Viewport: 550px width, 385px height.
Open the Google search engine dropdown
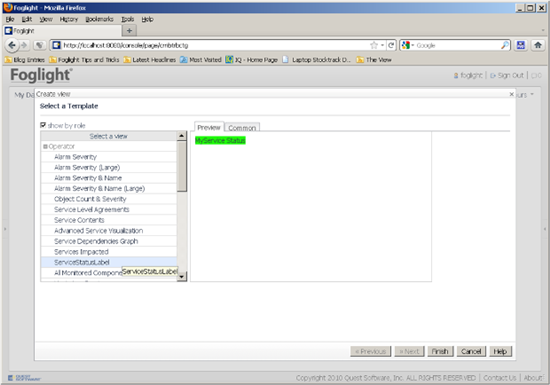pyautogui.click(x=408, y=45)
